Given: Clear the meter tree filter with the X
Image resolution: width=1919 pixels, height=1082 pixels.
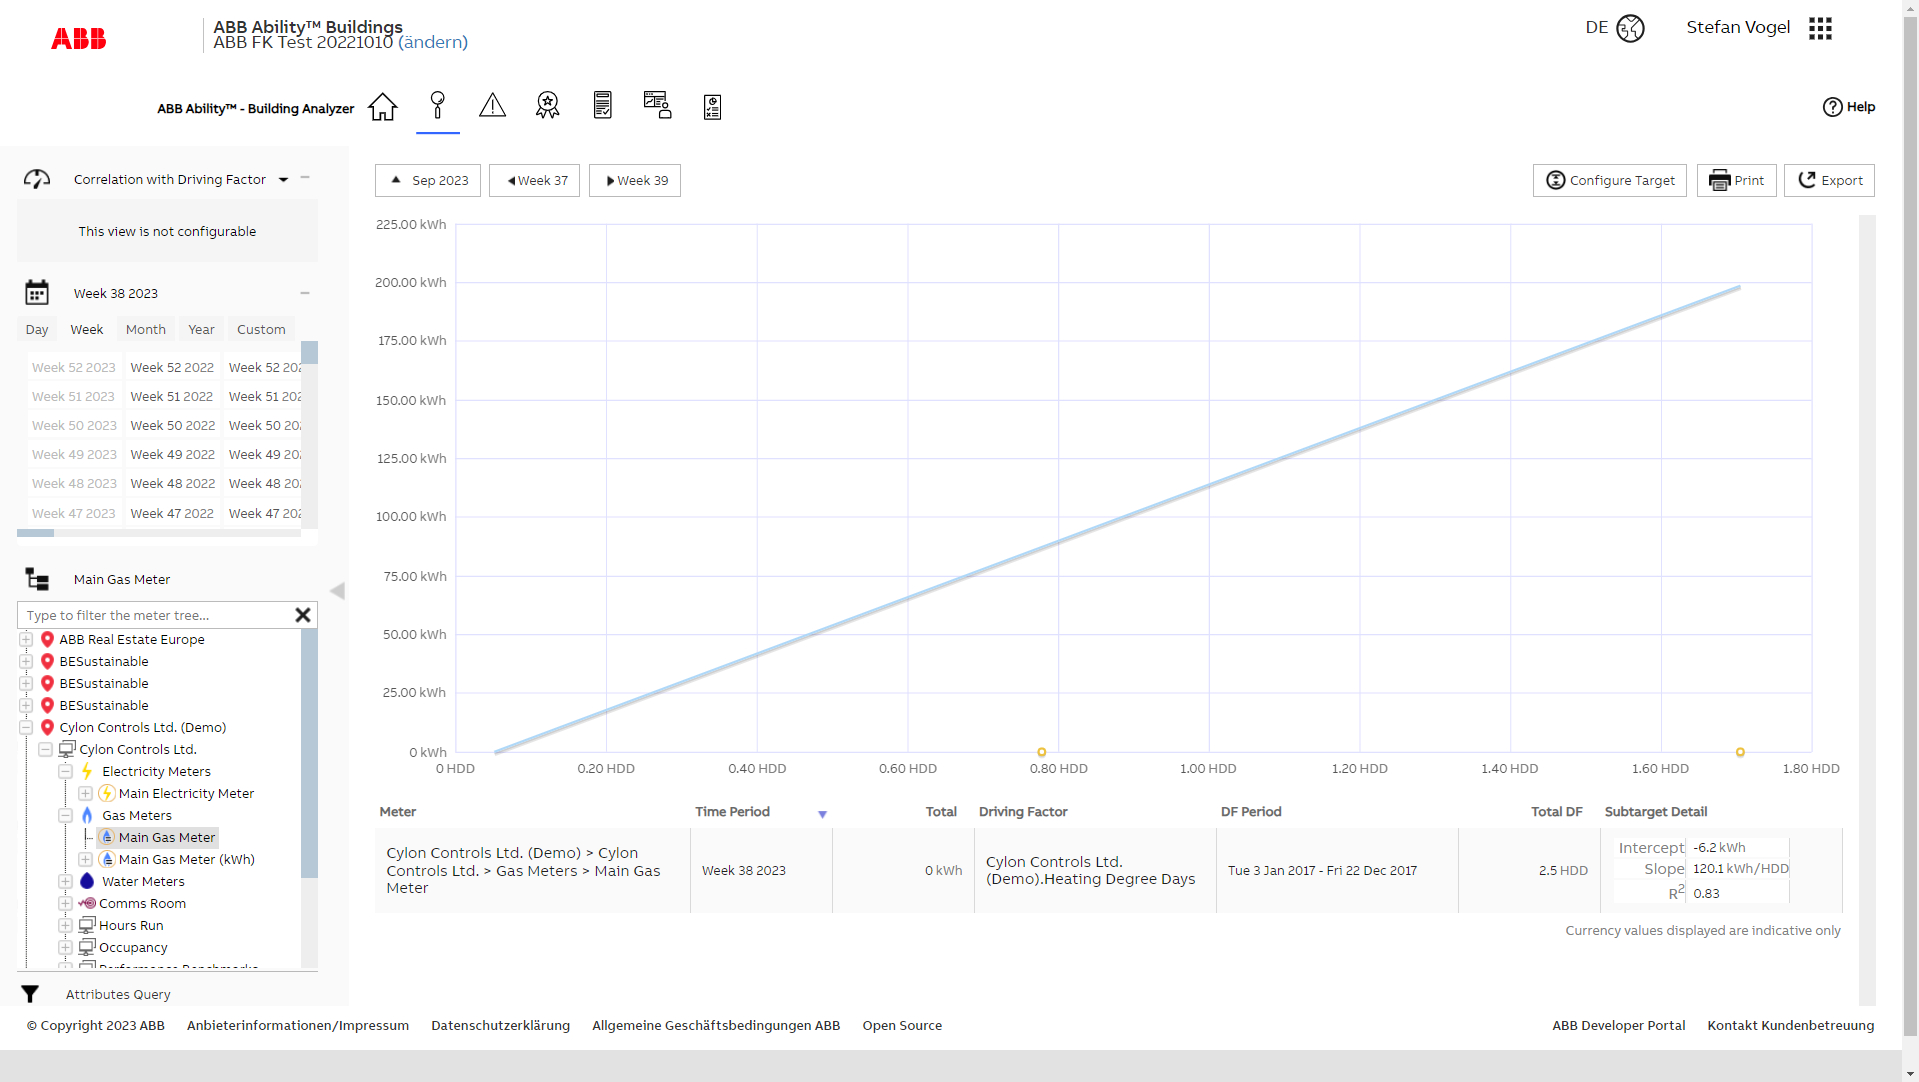Looking at the screenshot, I should (x=303, y=615).
